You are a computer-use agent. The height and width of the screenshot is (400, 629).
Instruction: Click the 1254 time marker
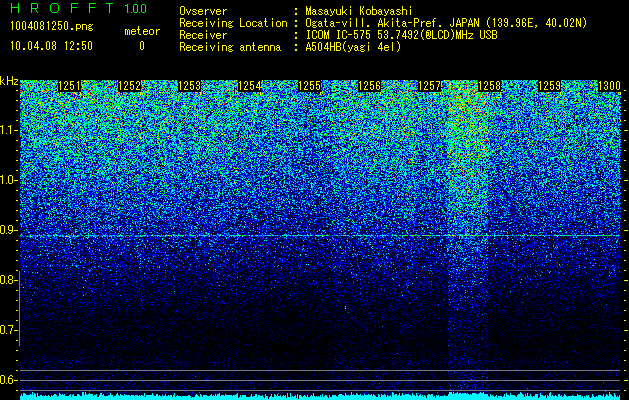pyautogui.click(x=250, y=86)
